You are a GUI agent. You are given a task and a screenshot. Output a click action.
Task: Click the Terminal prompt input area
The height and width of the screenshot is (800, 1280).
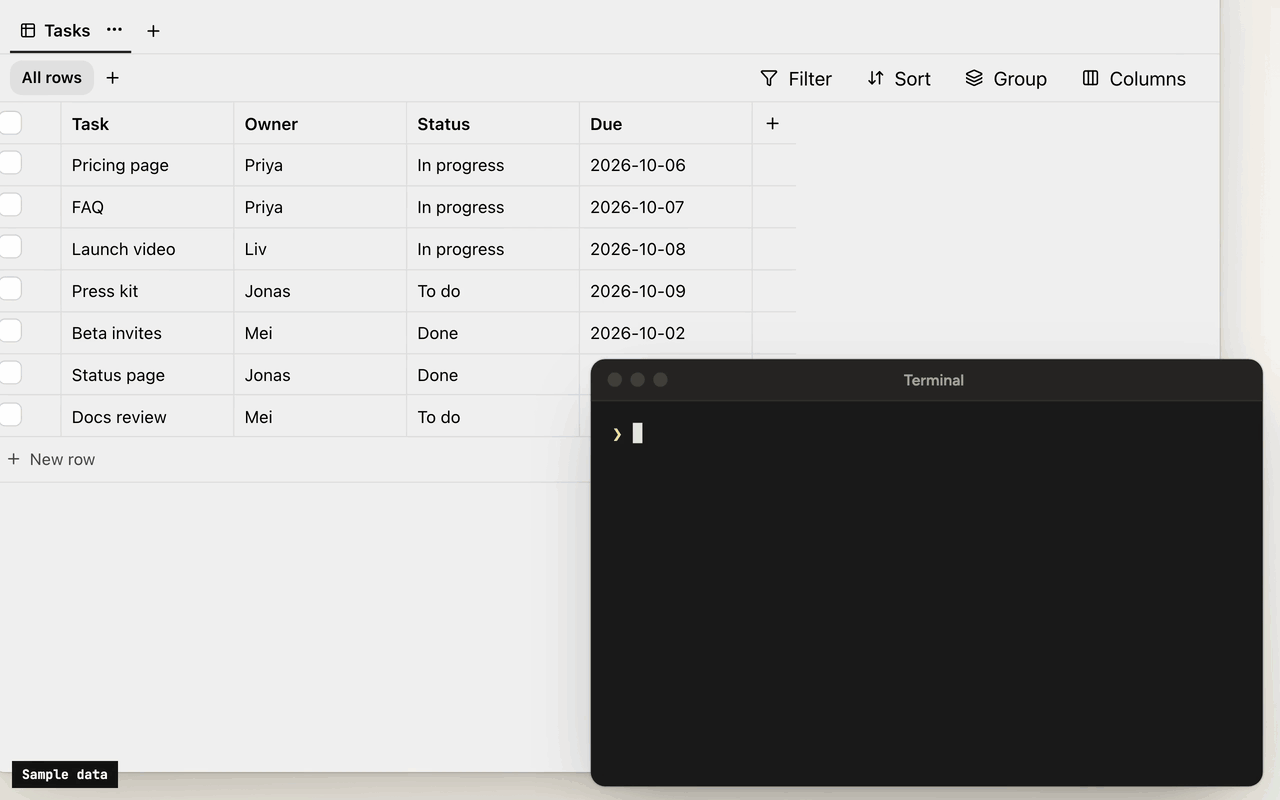(x=926, y=433)
